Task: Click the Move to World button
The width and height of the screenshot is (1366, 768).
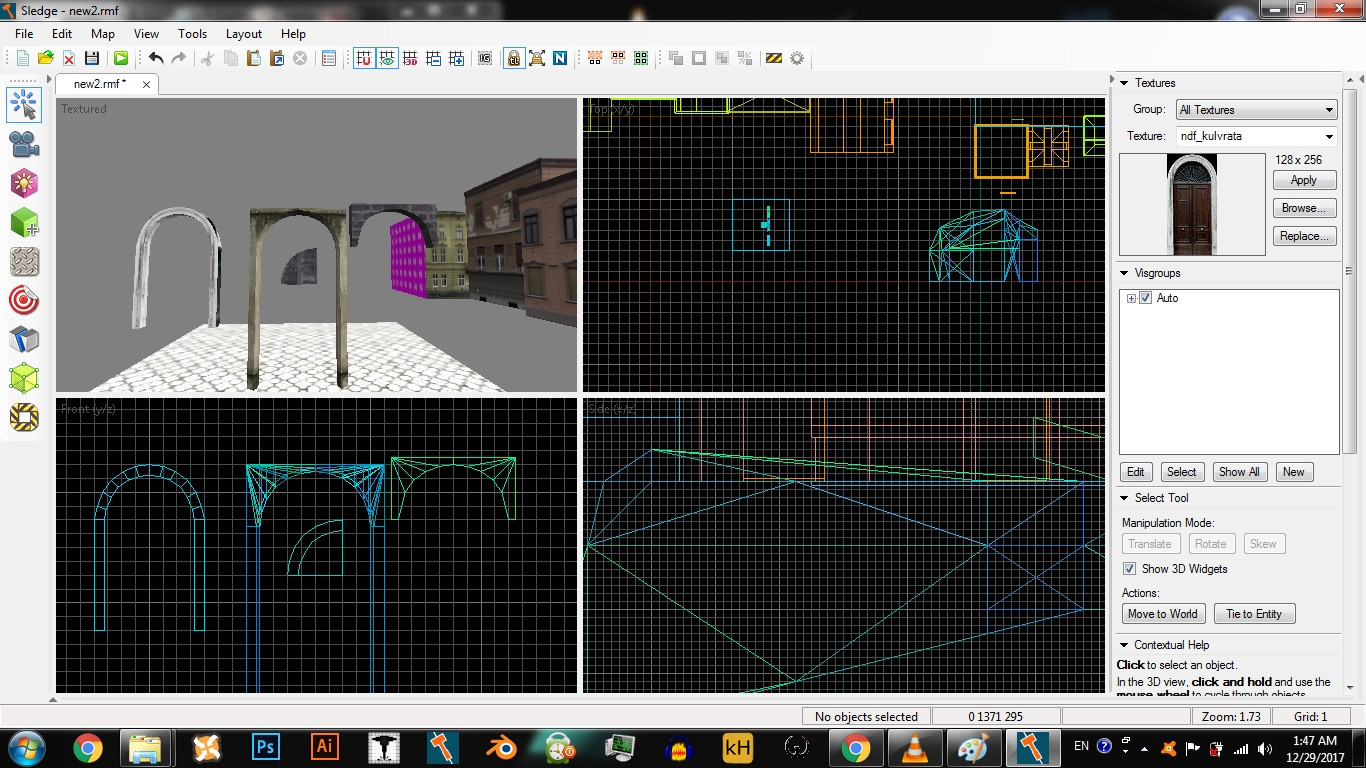Action: pos(1162,614)
